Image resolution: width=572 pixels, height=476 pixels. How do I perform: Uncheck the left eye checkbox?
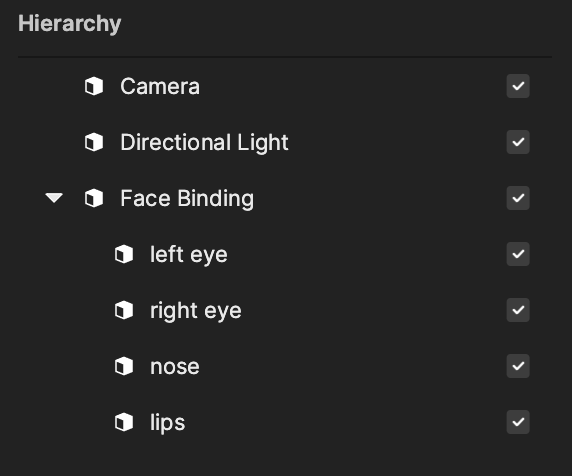pos(518,254)
